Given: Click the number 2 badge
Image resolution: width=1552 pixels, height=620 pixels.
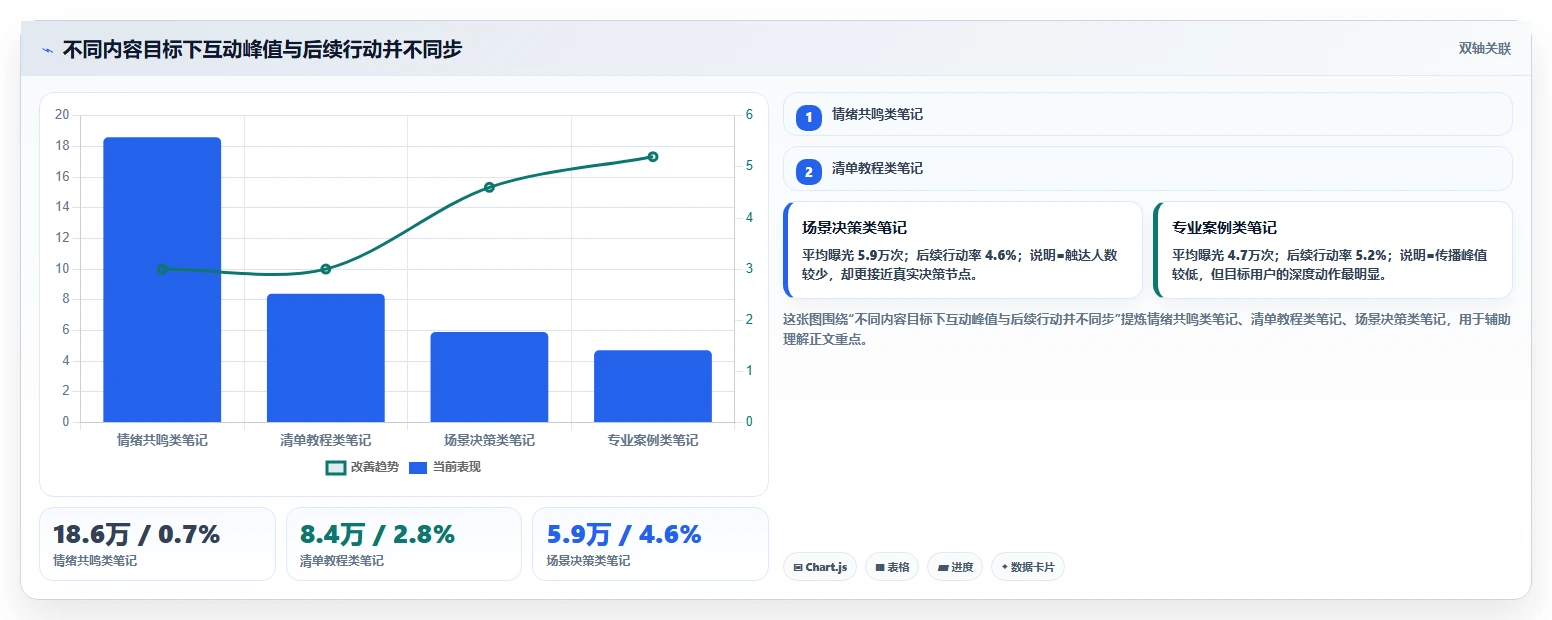Looking at the screenshot, I should click(x=809, y=172).
